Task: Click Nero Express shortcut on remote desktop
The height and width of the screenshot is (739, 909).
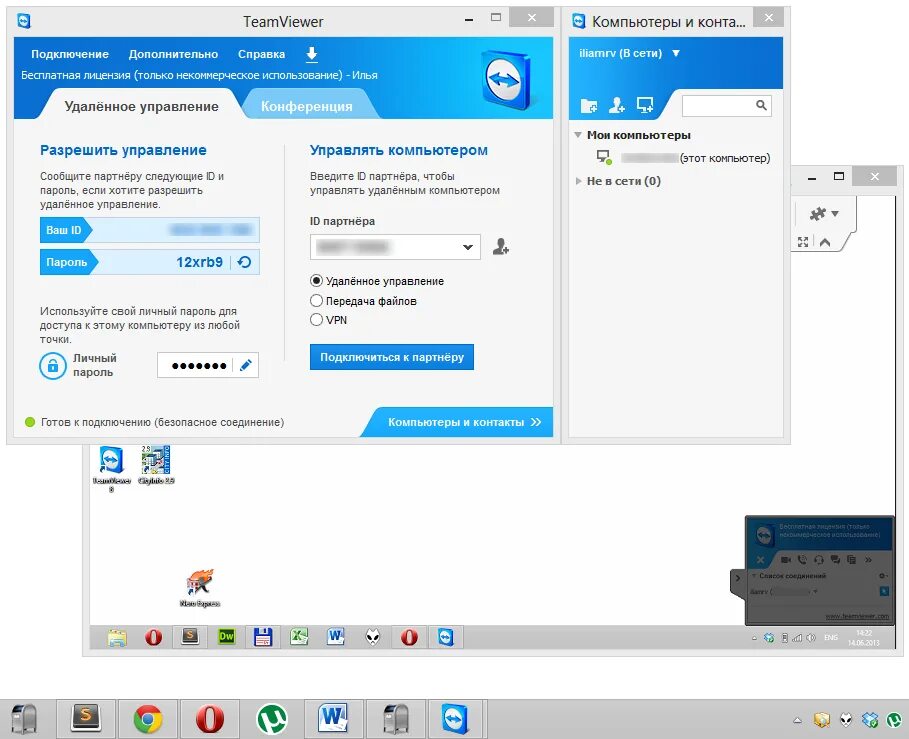Action: tap(200, 587)
